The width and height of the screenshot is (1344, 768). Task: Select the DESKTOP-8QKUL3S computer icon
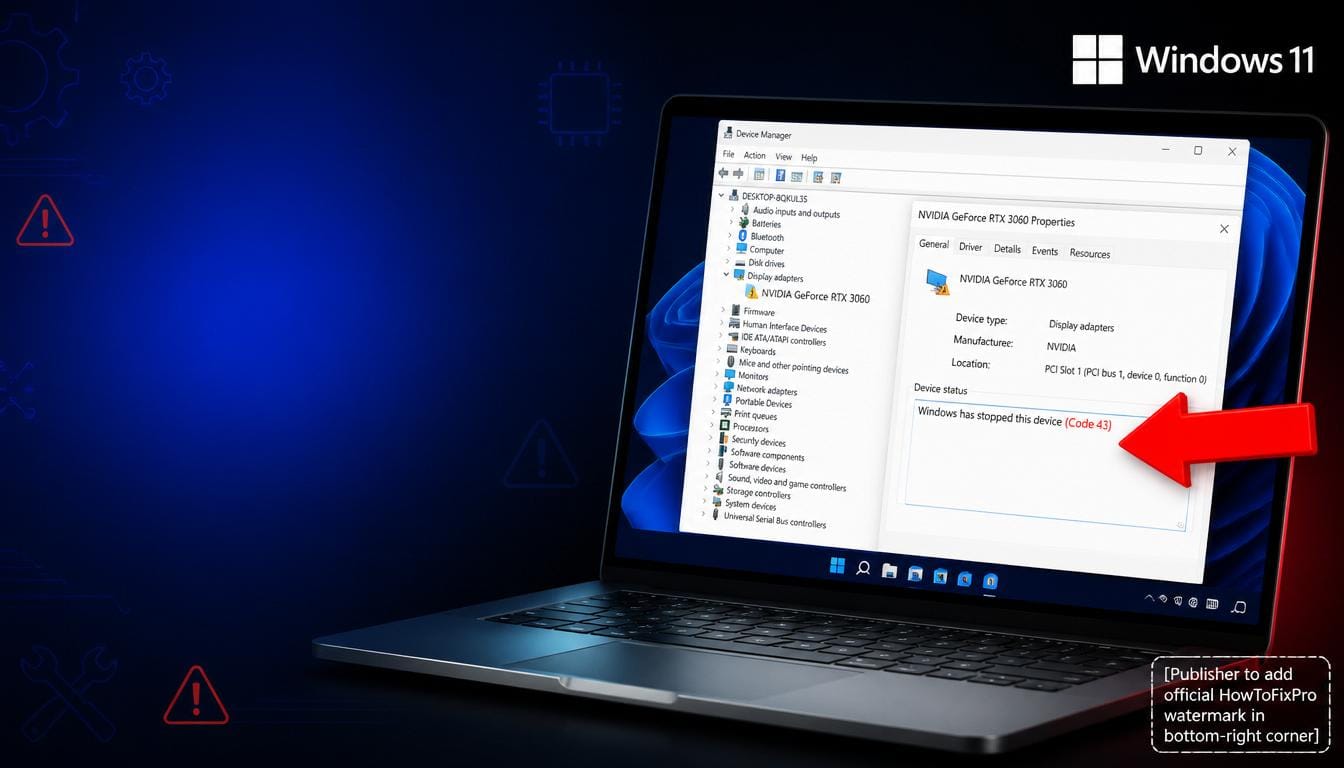(733, 197)
